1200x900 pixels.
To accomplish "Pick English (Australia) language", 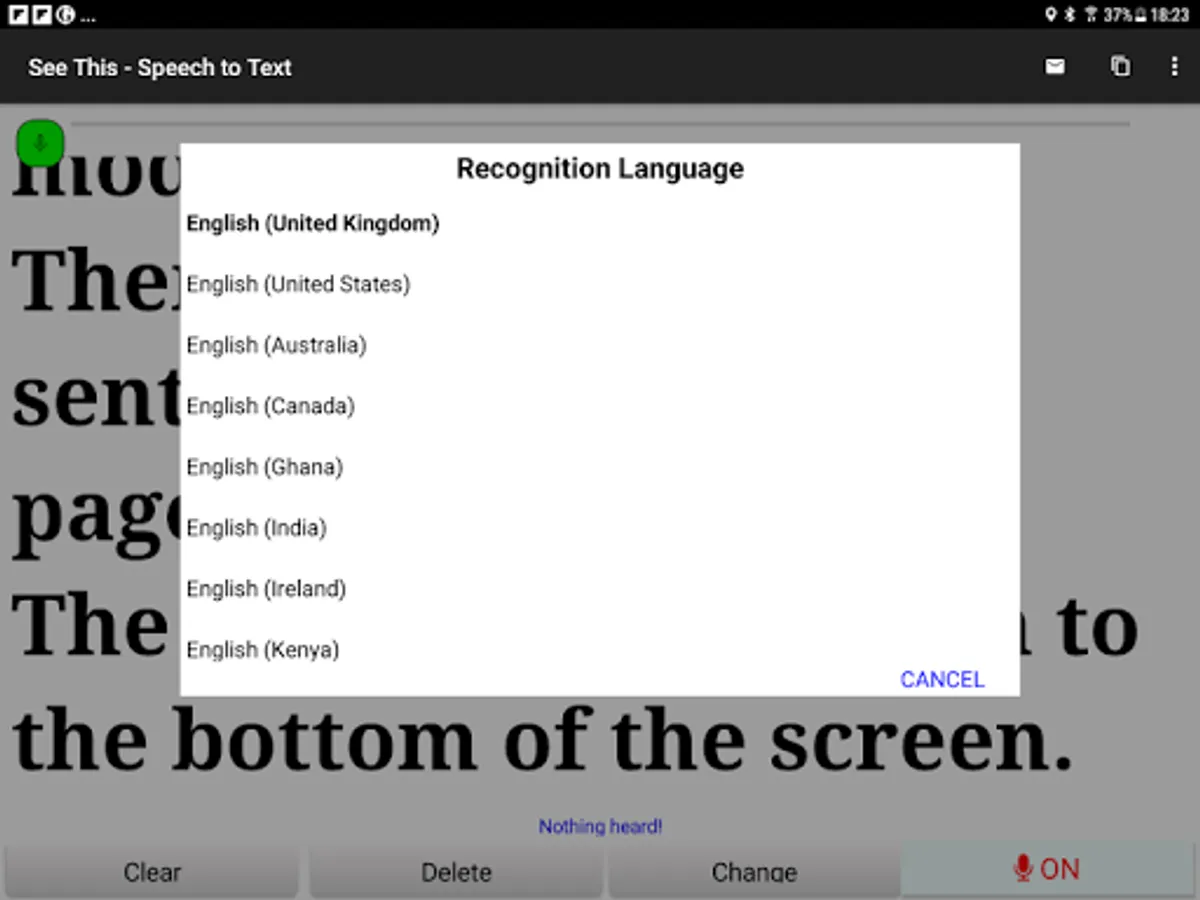I will click(600, 345).
